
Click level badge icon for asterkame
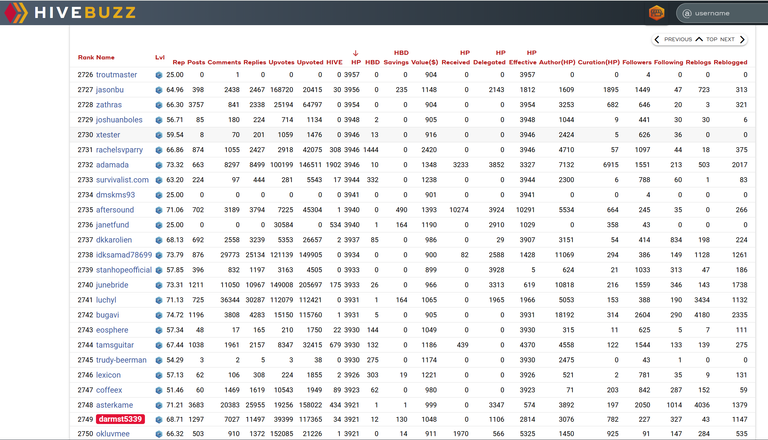pyautogui.click(x=159, y=405)
